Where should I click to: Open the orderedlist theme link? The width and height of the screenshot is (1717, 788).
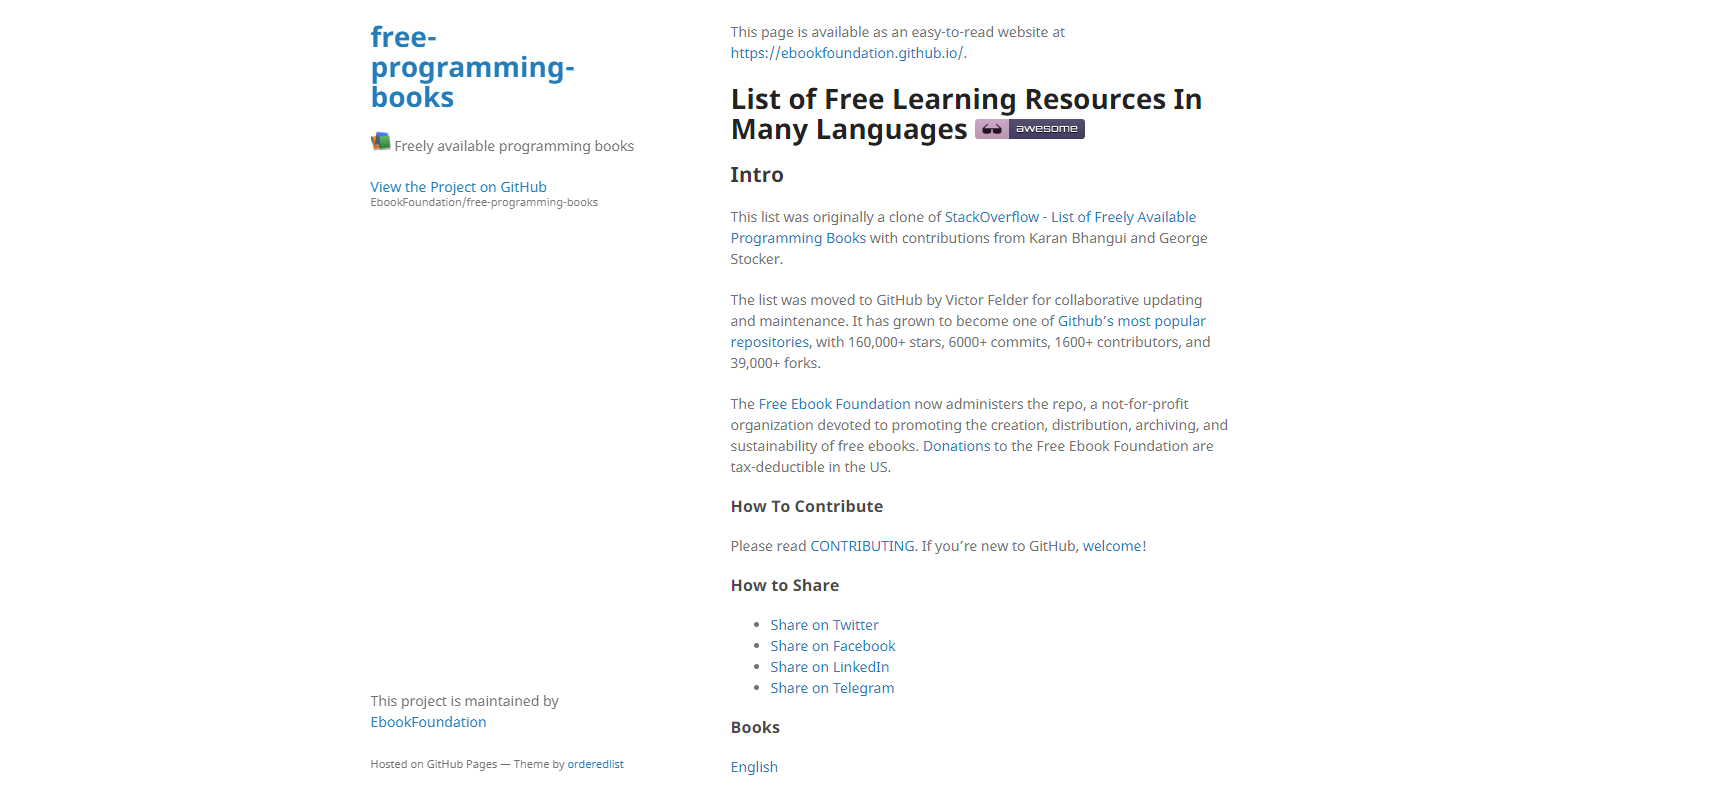(595, 764)
